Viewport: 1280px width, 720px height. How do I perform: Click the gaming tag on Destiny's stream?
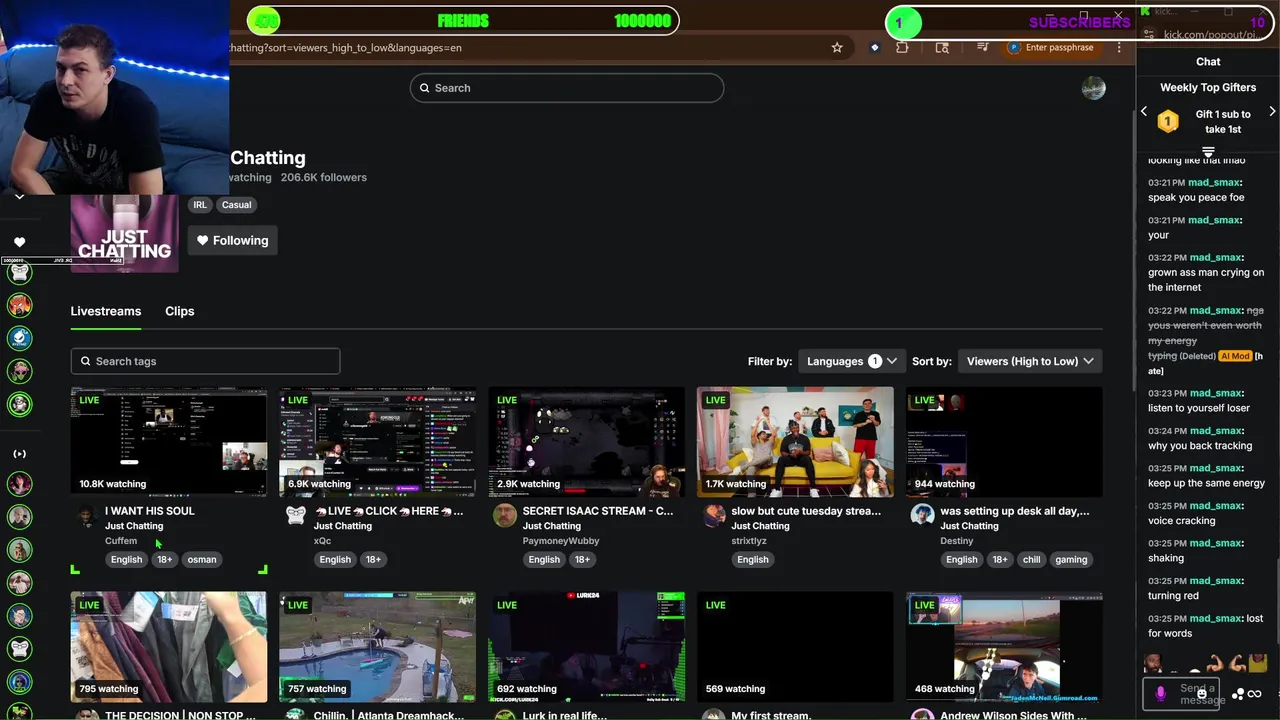pos(1071,559)
